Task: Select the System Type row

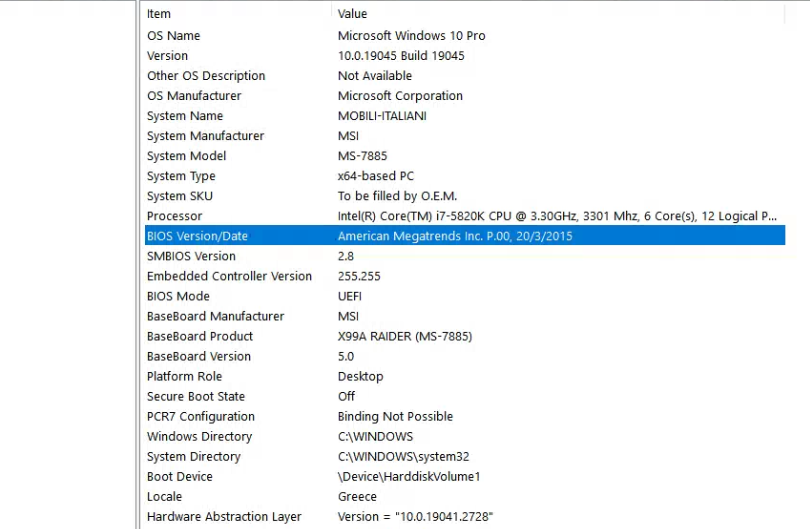Action: [465, 176]
